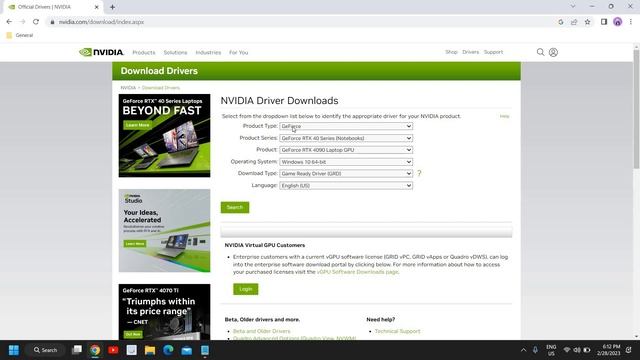
Task: Click the taskbar Search box
Action: (x=45, y=350)
